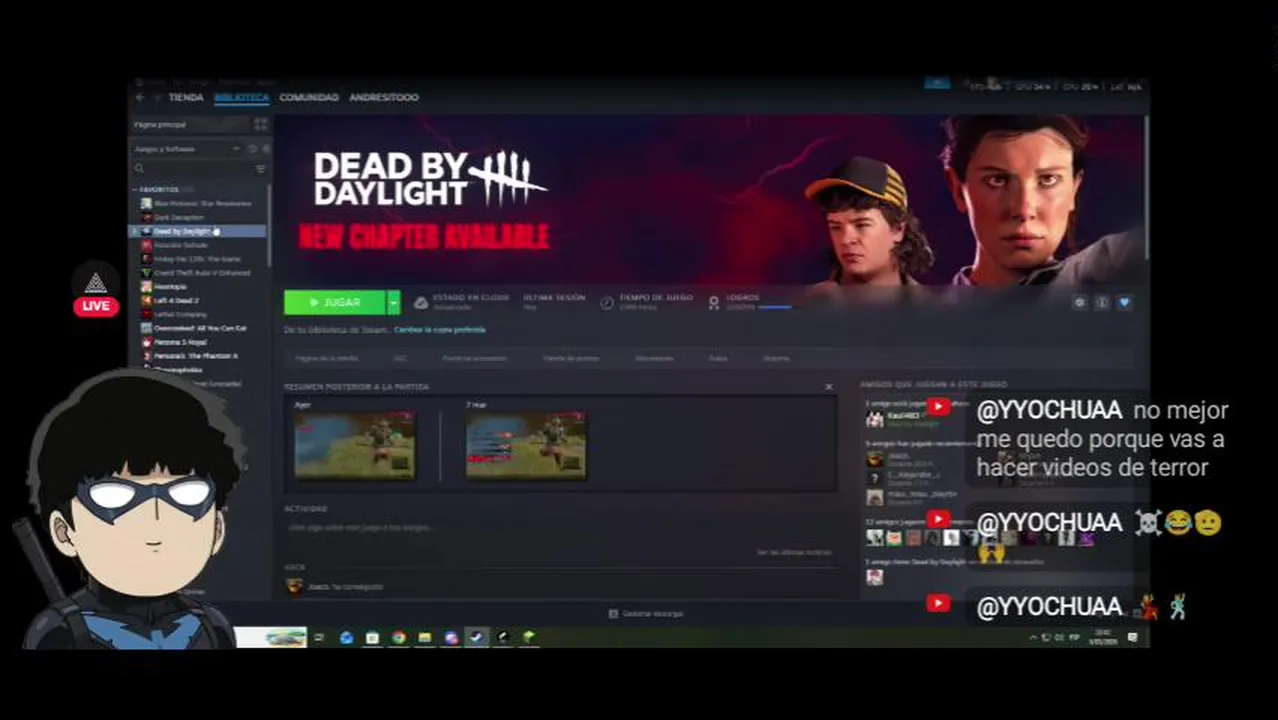This screenshot has height=720, width=1278.
Task: Select Dead by Daylight in library list
Action: pyautogui.click(x=200, y=231)
